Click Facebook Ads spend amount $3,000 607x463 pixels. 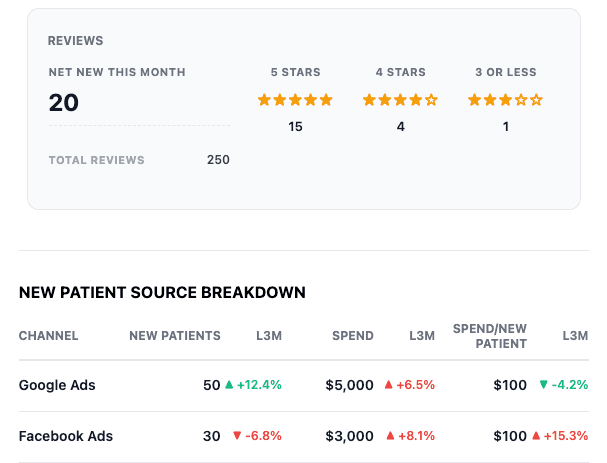(350, 436)
